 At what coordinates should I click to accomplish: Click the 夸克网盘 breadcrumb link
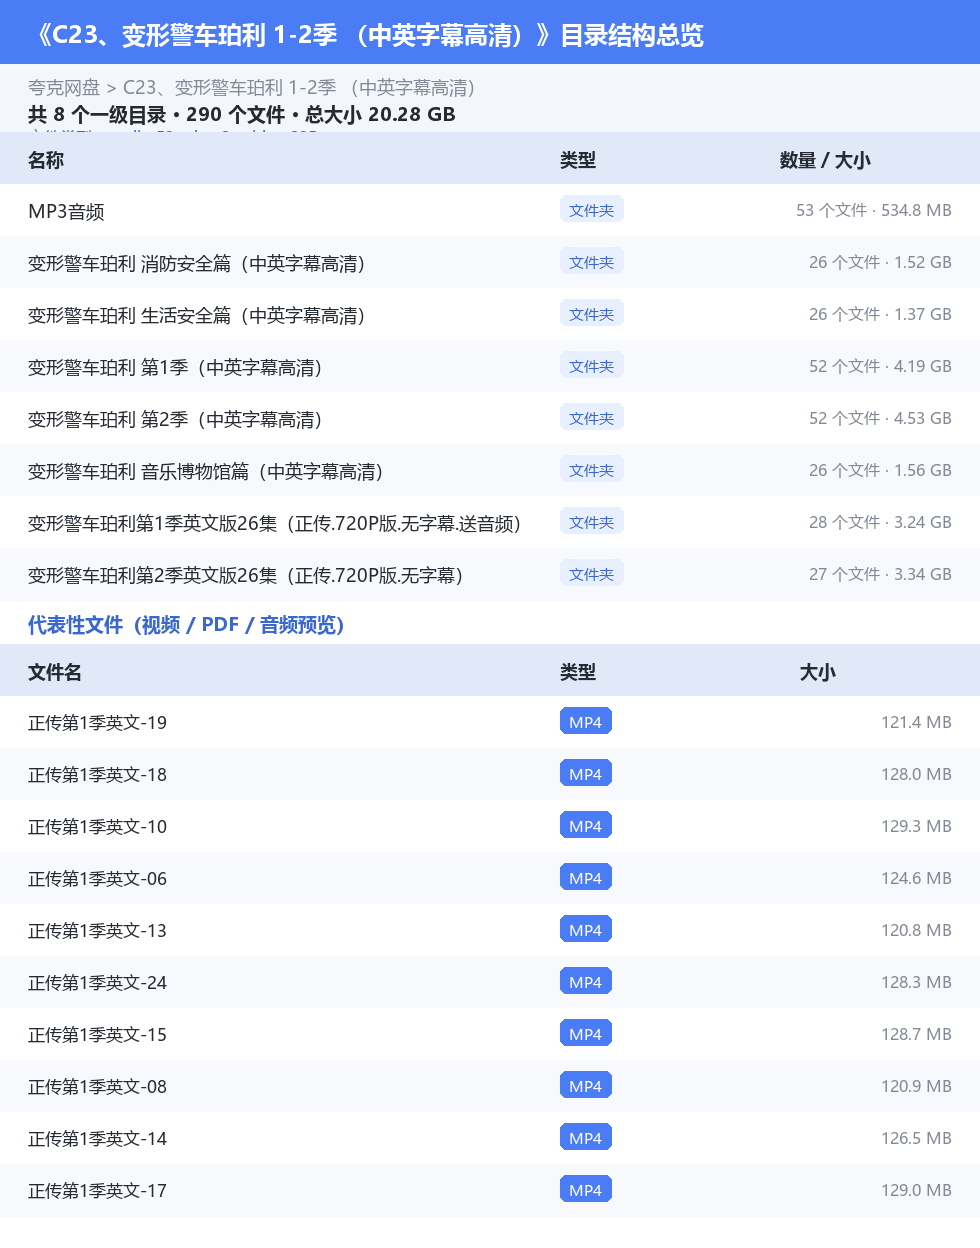coord(64,88)
